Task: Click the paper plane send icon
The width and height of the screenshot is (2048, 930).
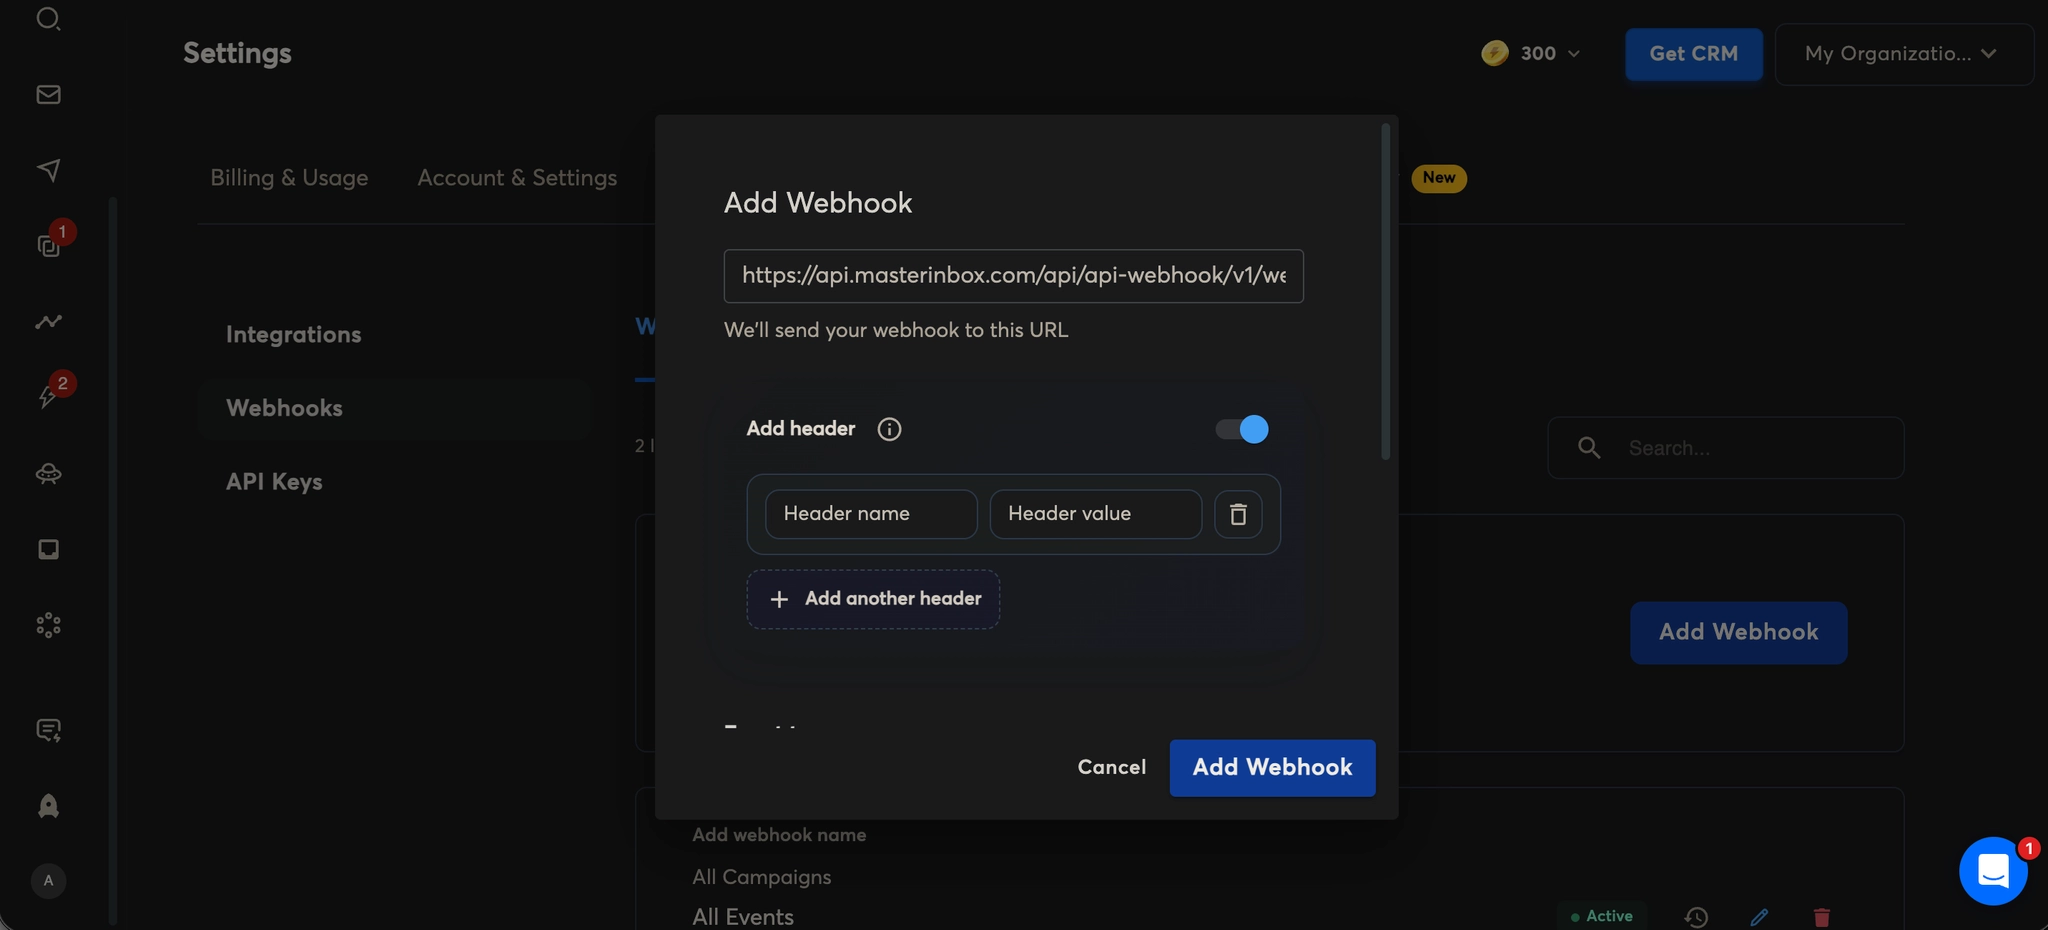Action: pyautogui.click(x=48, y=170)
